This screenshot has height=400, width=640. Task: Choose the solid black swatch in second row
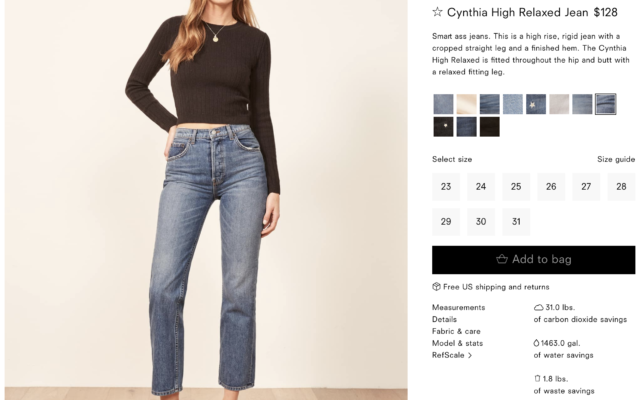[x=489, y=127]
